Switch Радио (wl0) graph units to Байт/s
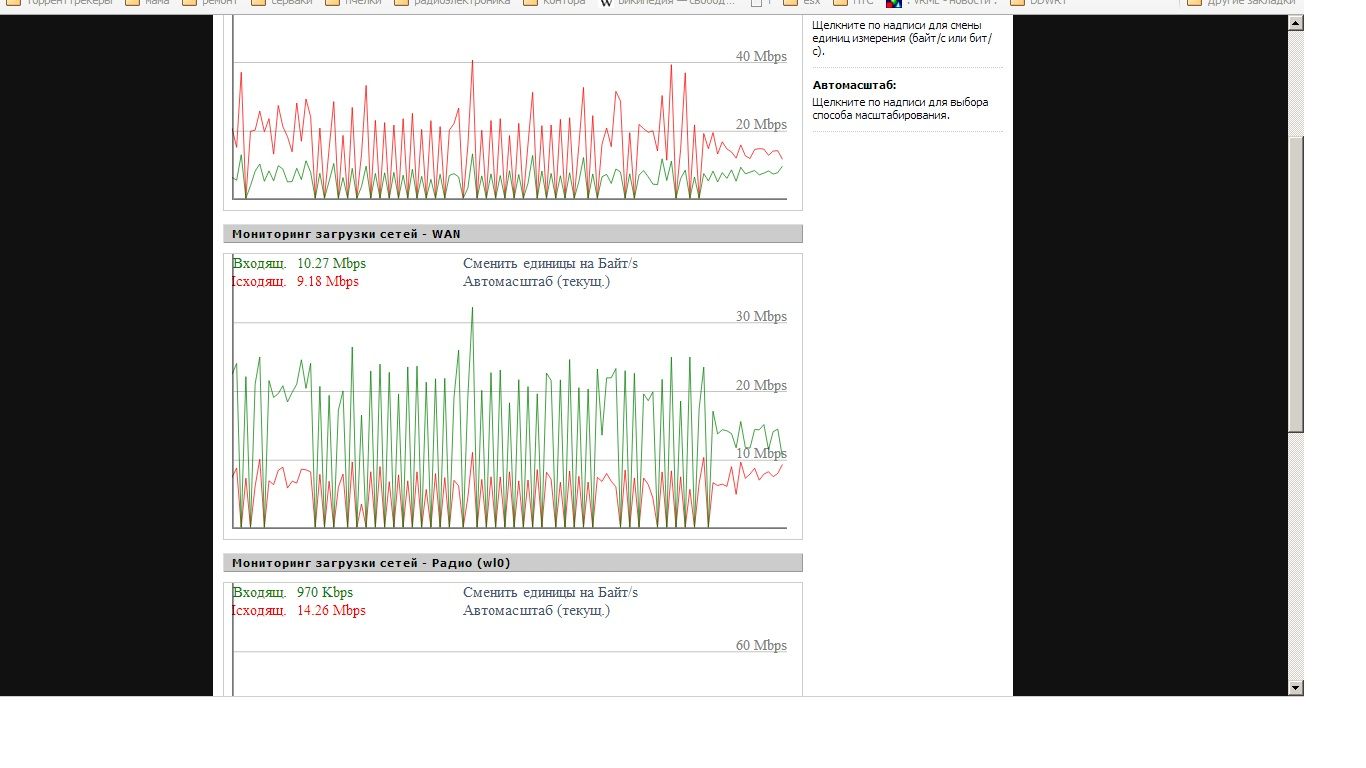1366x768 pixels. coord(550,593)
